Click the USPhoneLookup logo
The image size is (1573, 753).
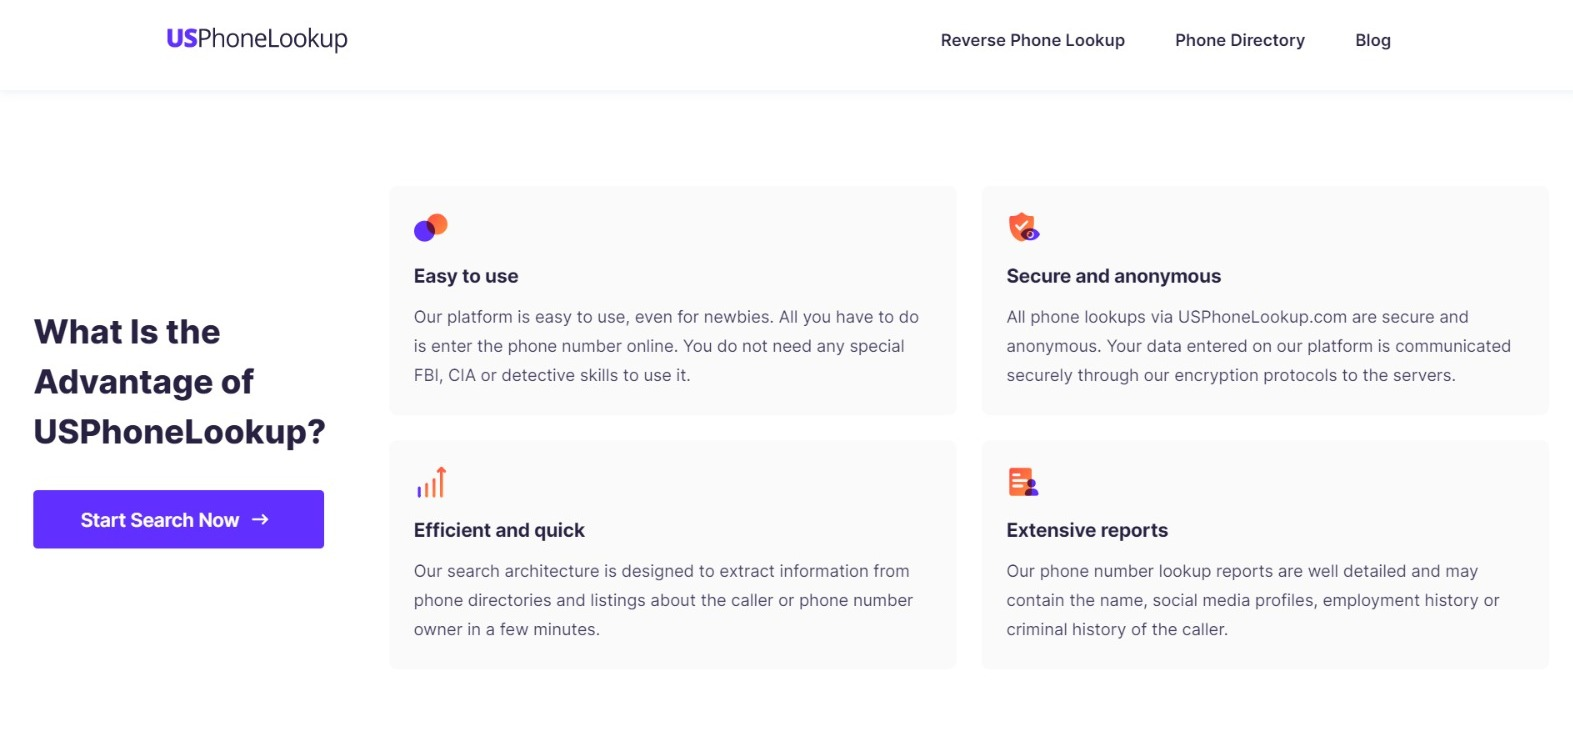257,39
